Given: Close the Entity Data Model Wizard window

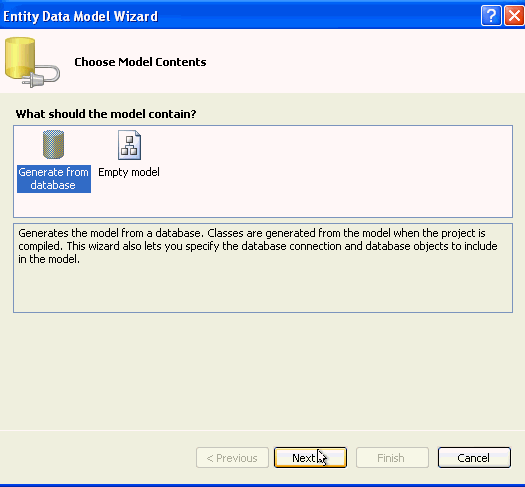Looking at the screenshot, I should click(x=514, y=15).
